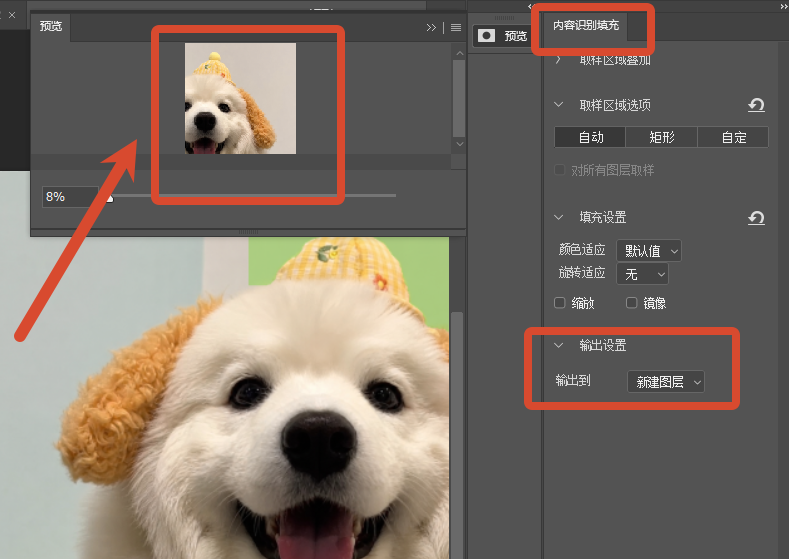Viewport: 789px width, 559px height.
Task: Enable the 镜像 checkbox
Action: pyautogui.click(x=632, y=303)
